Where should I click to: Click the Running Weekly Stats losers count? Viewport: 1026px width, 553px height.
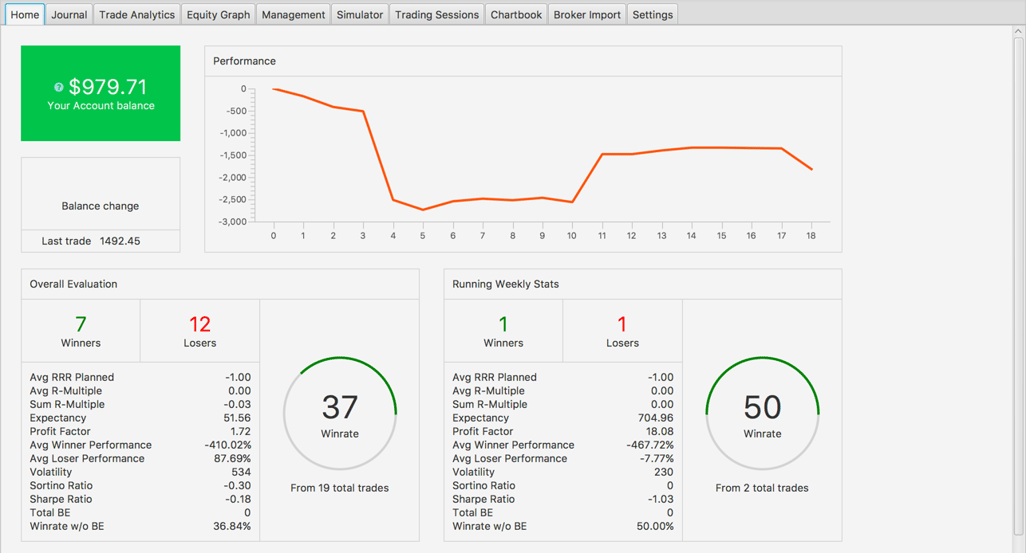coord(622,325)
